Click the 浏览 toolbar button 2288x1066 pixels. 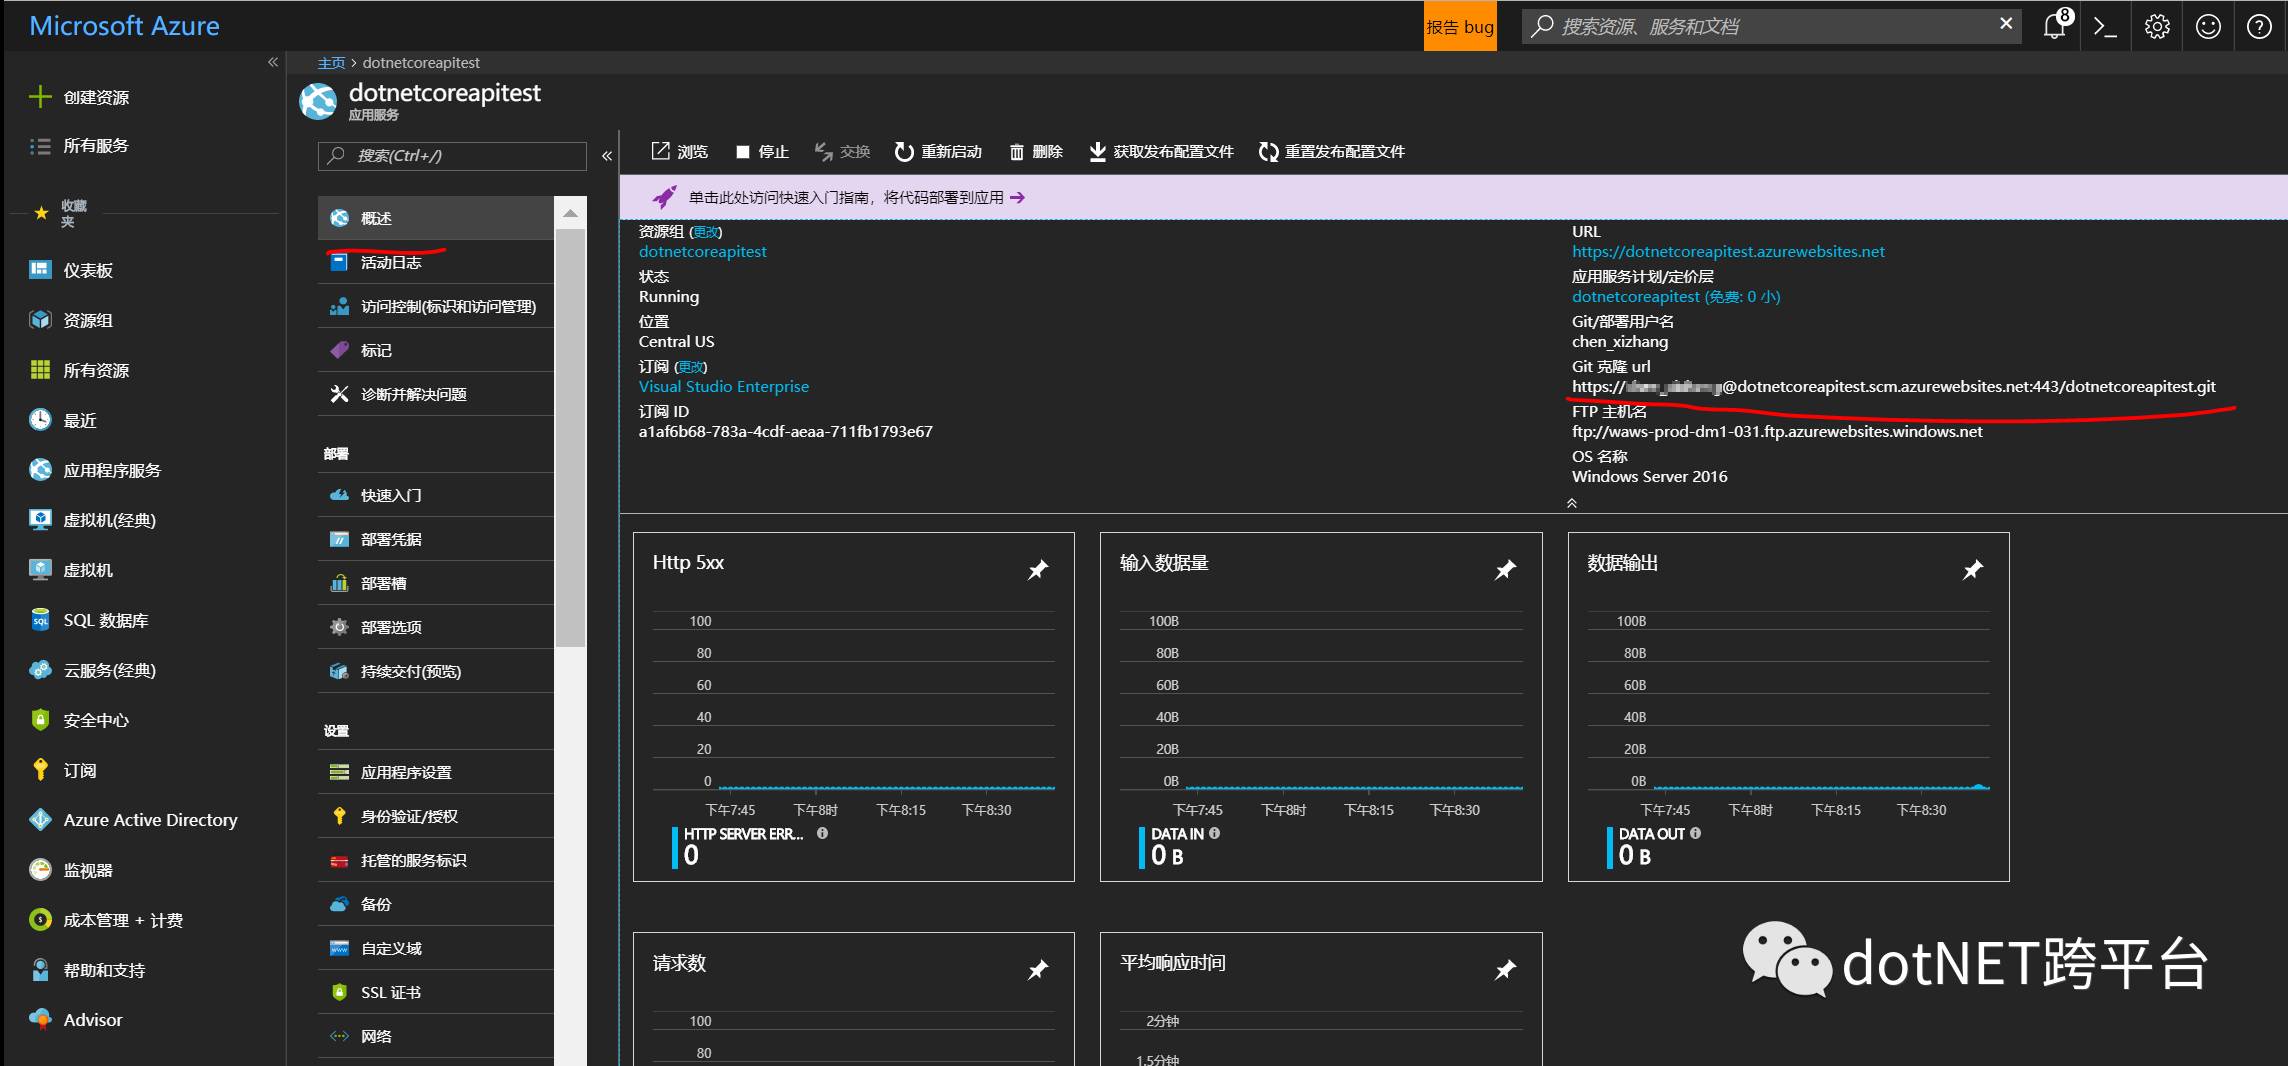point(680,151)
